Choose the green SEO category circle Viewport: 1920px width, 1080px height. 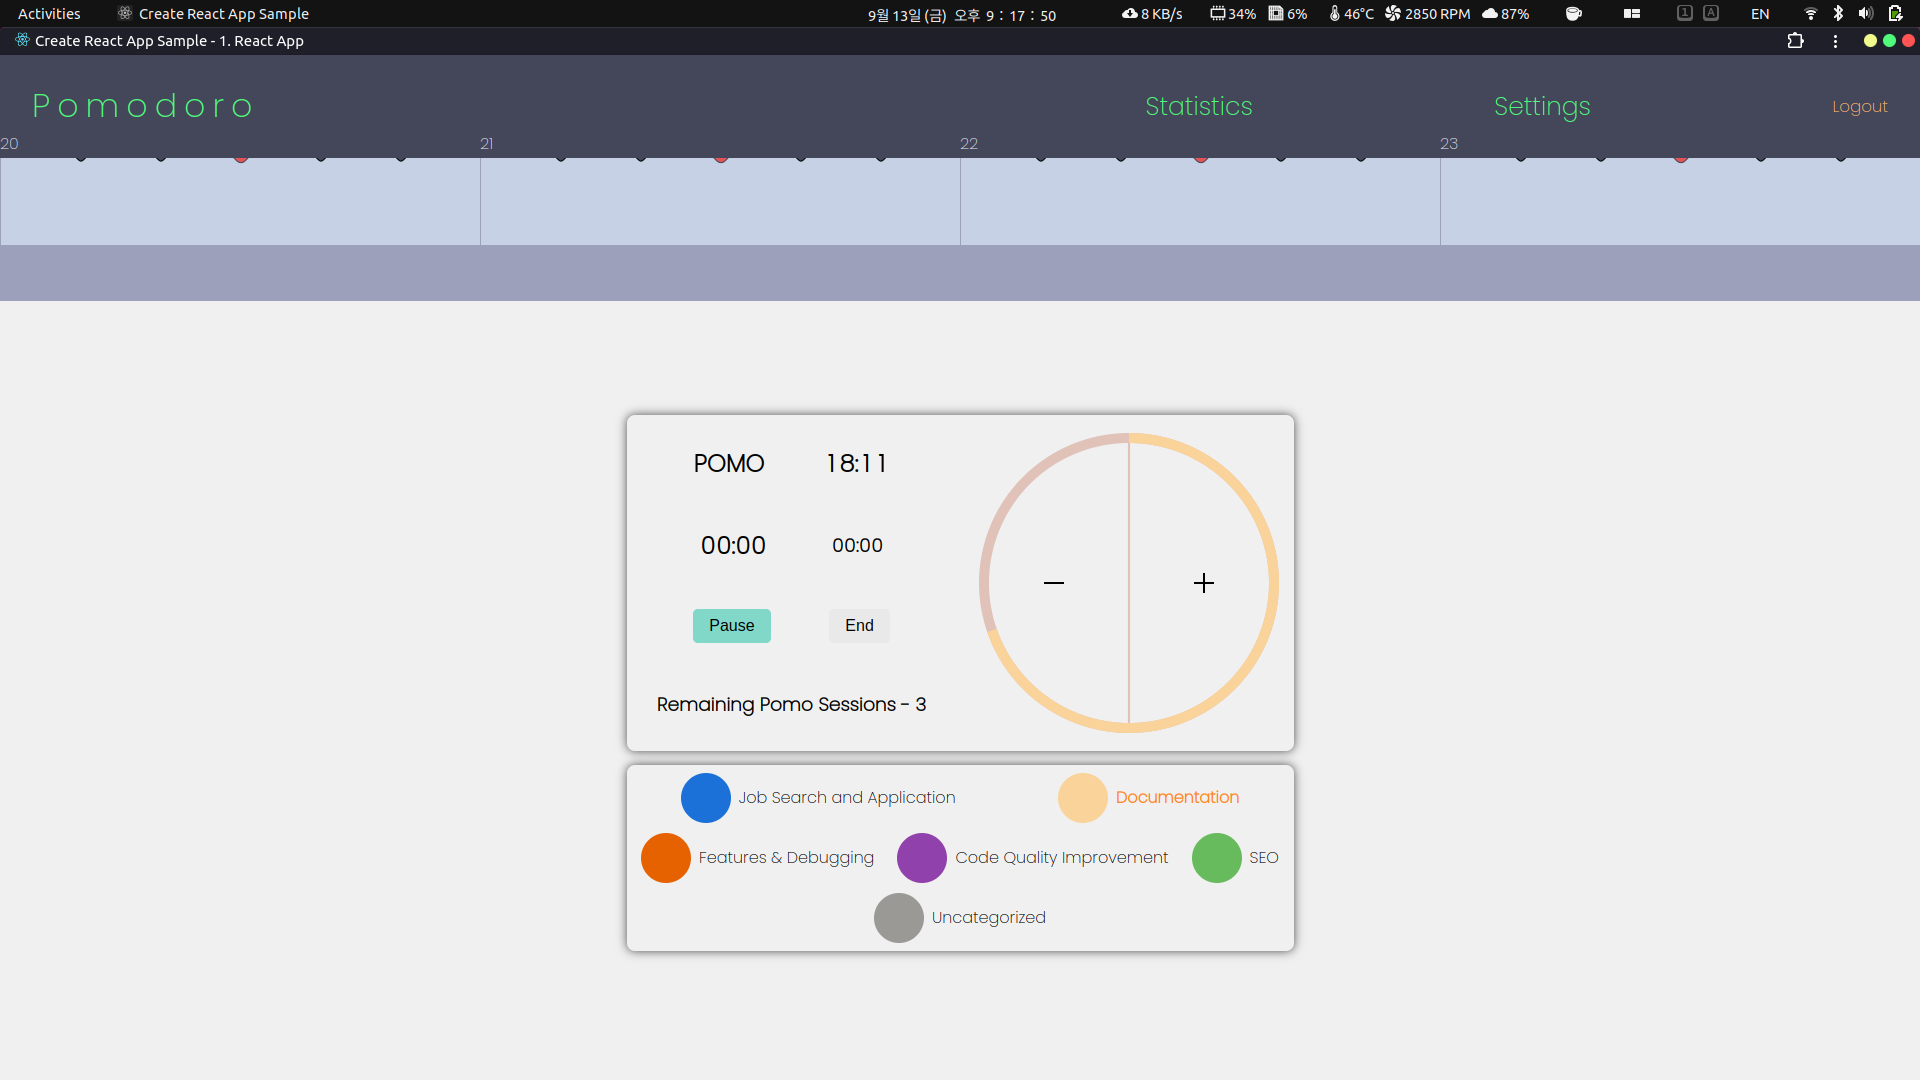click(1216, 858)
